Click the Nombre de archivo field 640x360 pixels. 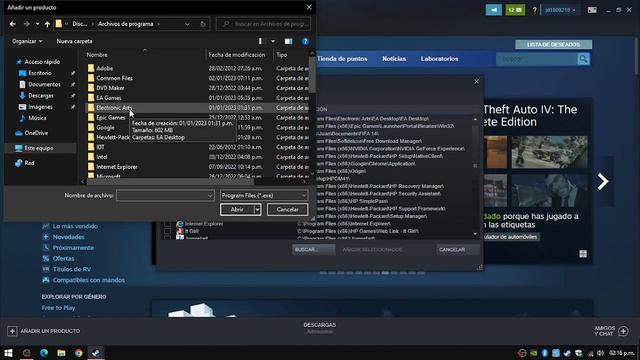tap(165, 196)
